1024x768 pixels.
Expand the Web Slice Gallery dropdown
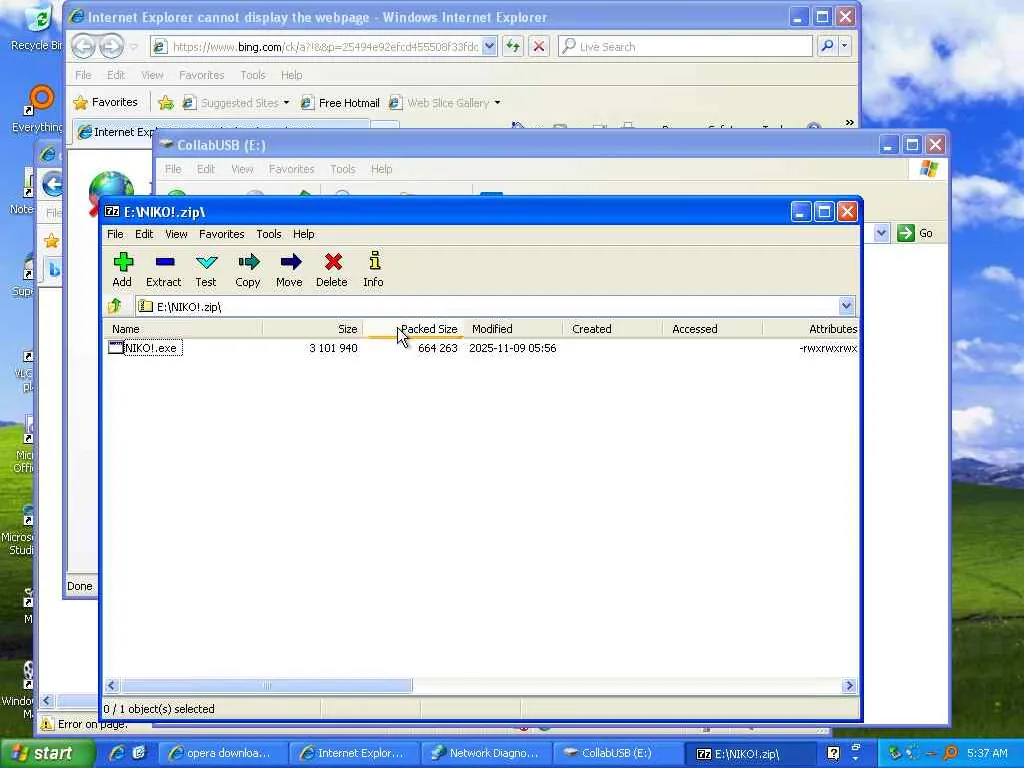coord(497,103)
